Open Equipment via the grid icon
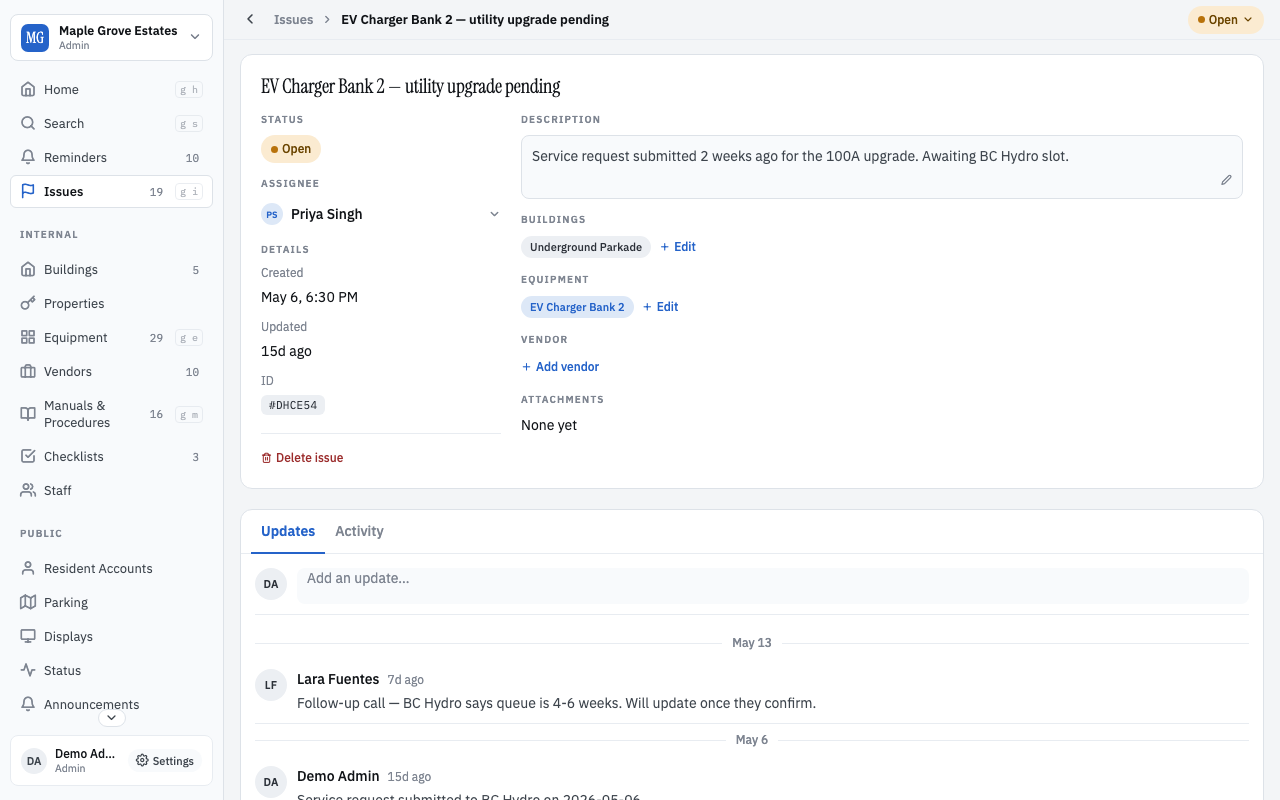Screen dimensions: 1280x800 point(28,337)
